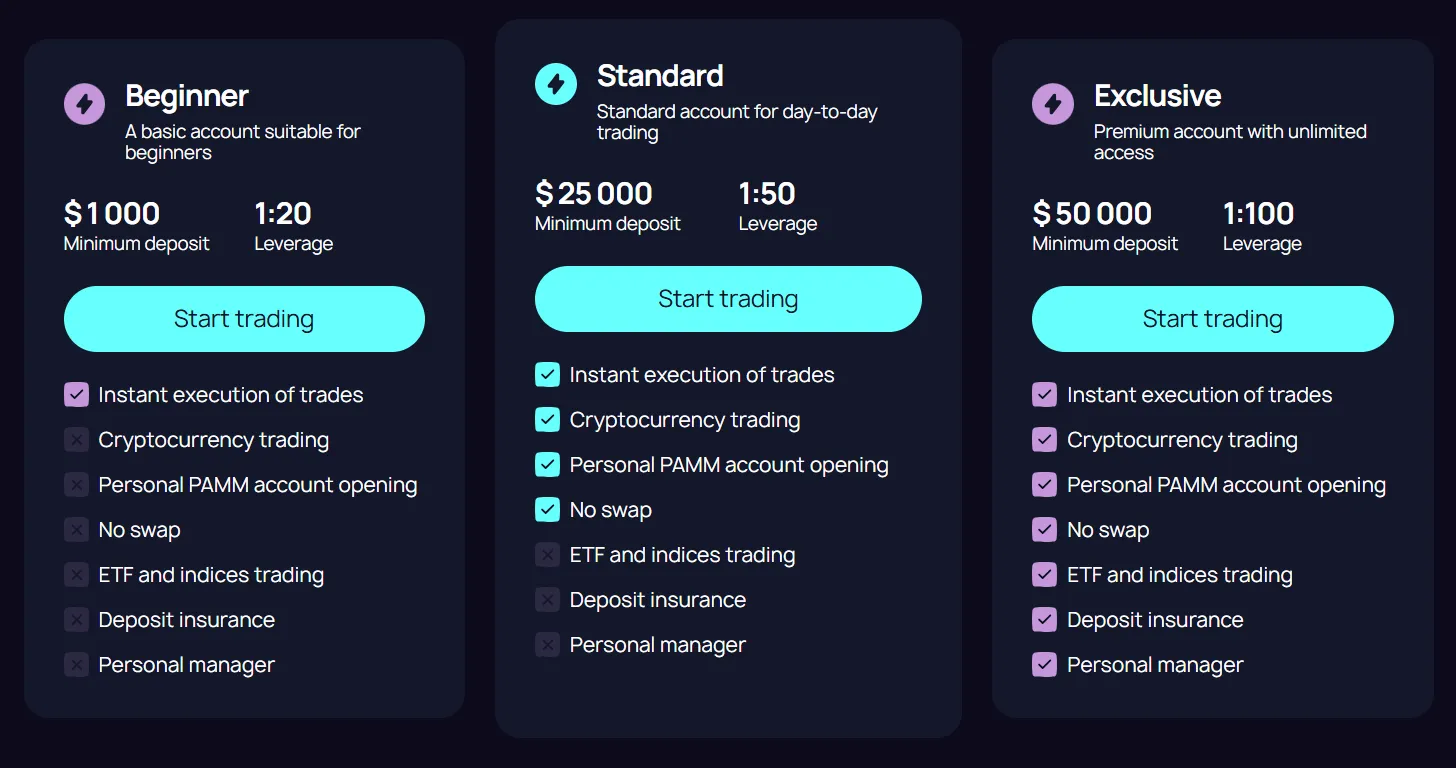The image size is (1456, 768).
Task: Click Beginner's crossed-out Deposit insurance icon
Action: click(x=76, y=620)
